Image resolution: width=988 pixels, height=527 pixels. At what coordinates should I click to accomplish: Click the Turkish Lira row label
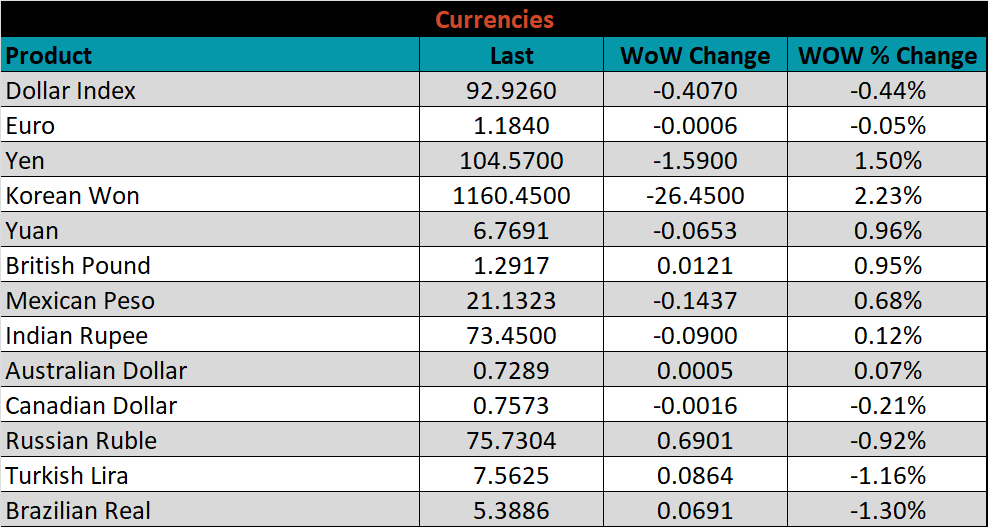point(67,476)
